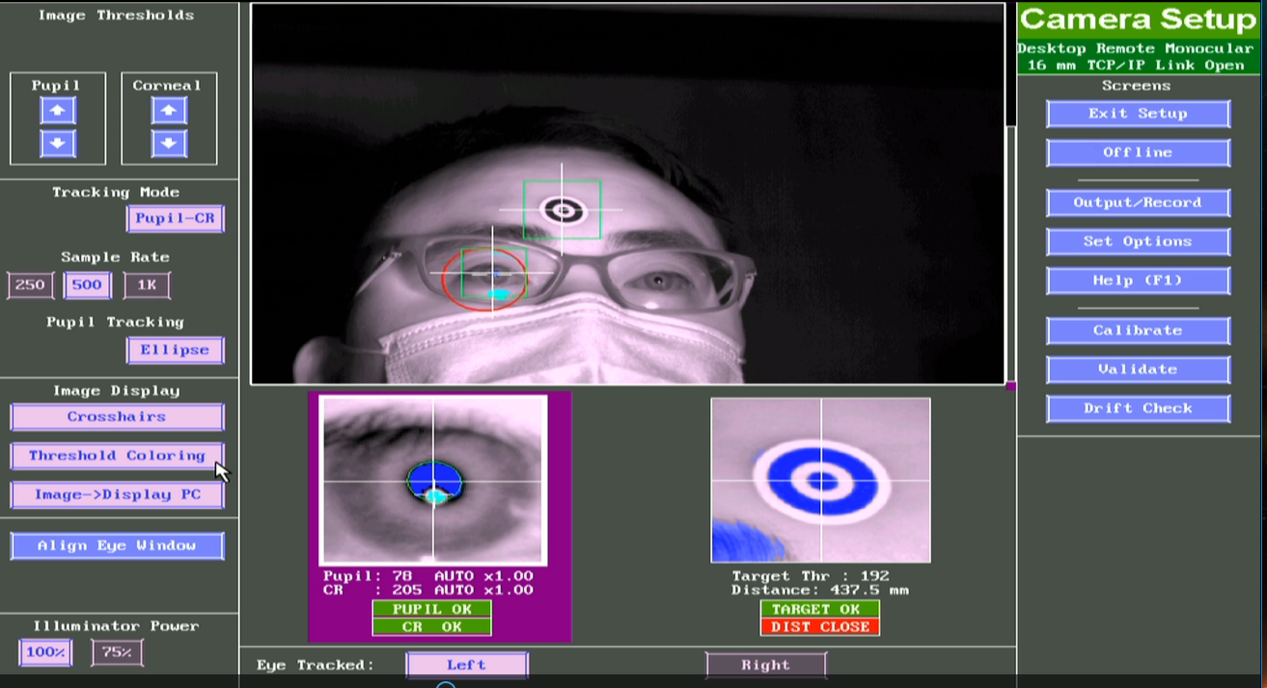Set illuminator power to 100%
Screen dimensions: 1267x688
(45, 652)
